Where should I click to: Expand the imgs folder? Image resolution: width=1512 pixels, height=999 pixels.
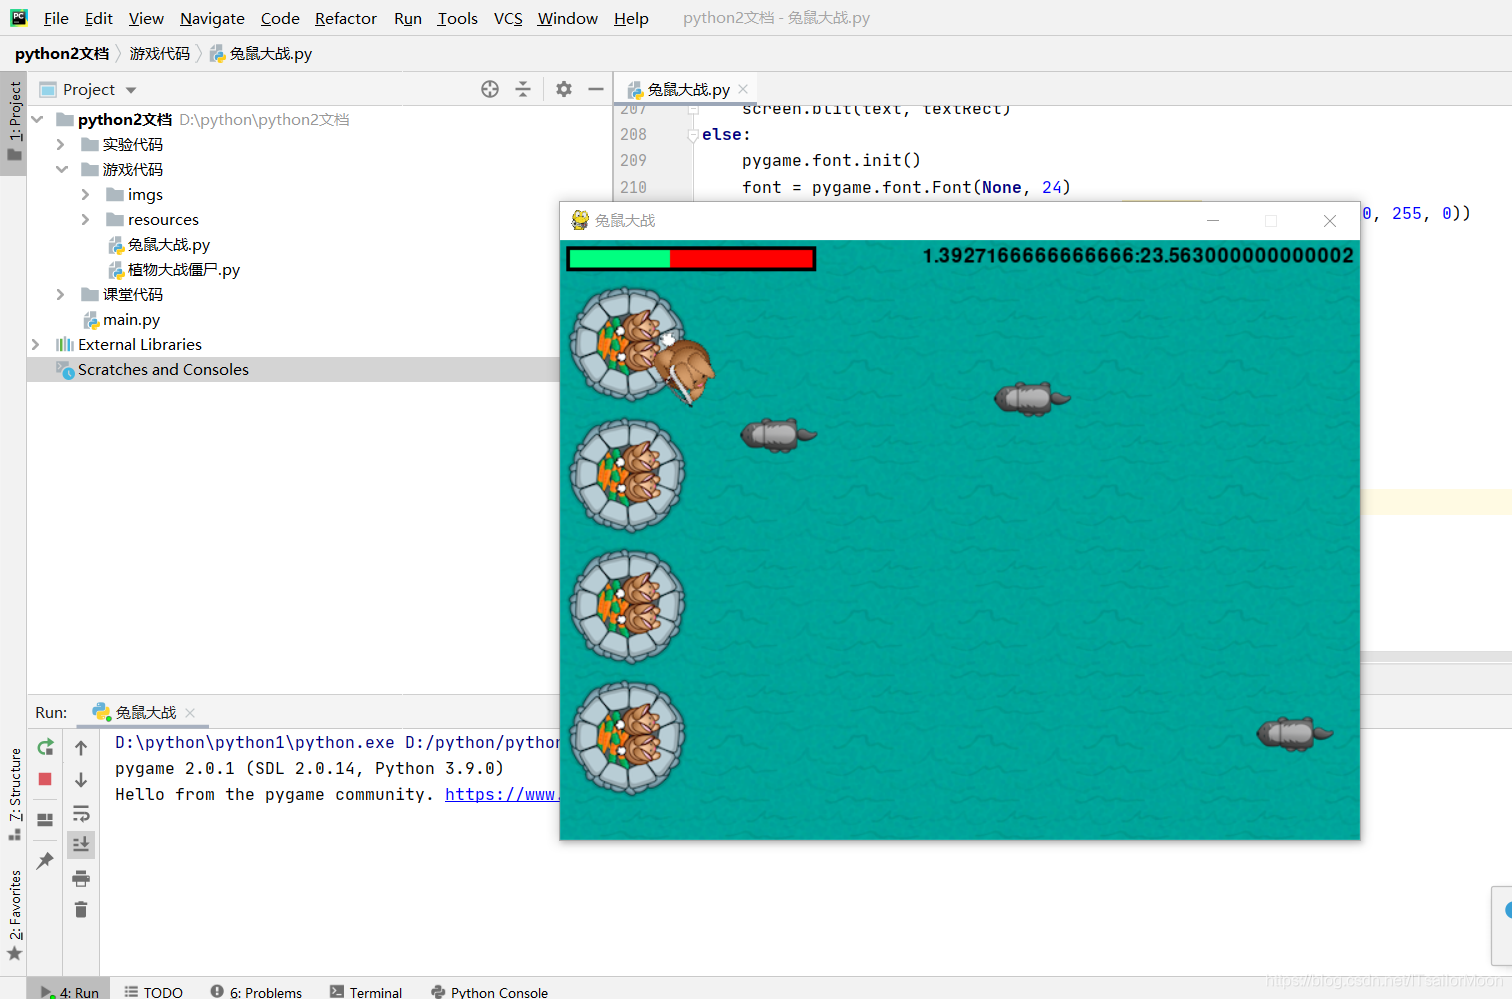click(x=85, y=195)
